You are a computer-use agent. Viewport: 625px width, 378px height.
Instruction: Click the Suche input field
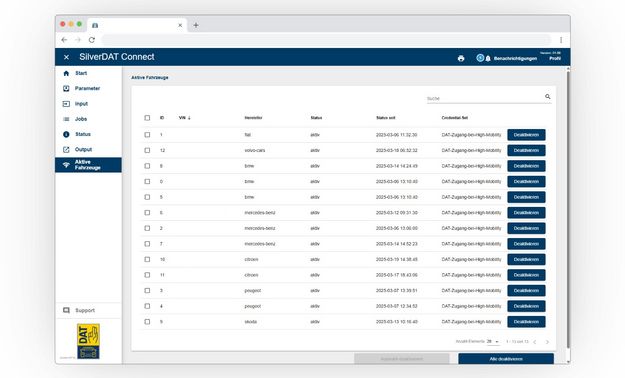point(485,98)
